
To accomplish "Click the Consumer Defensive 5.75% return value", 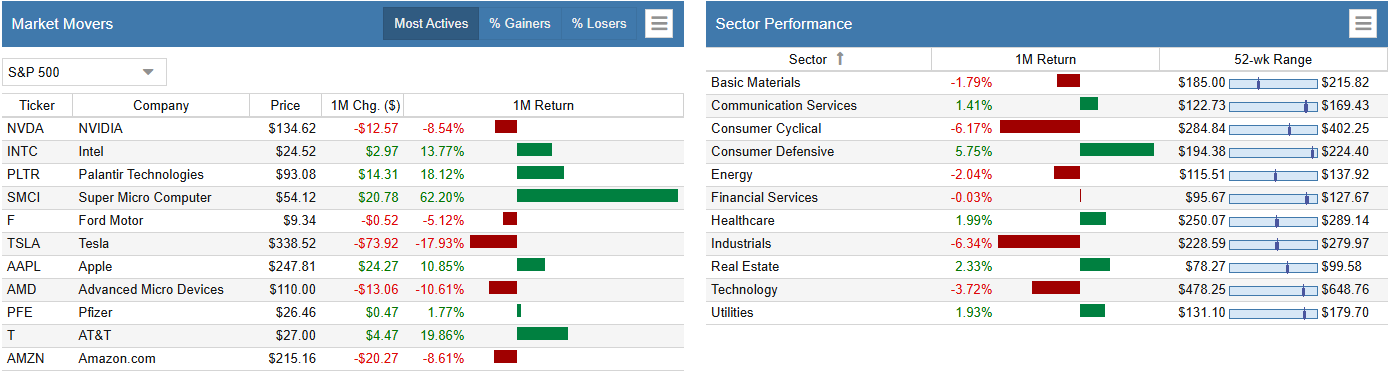I will [x=974, y=151].
